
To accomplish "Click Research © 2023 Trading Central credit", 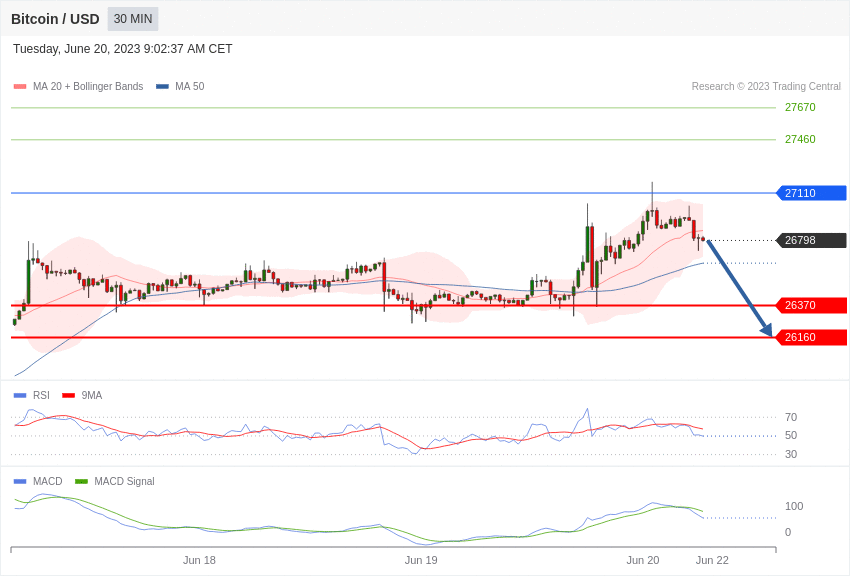I will tap(766, 86).
